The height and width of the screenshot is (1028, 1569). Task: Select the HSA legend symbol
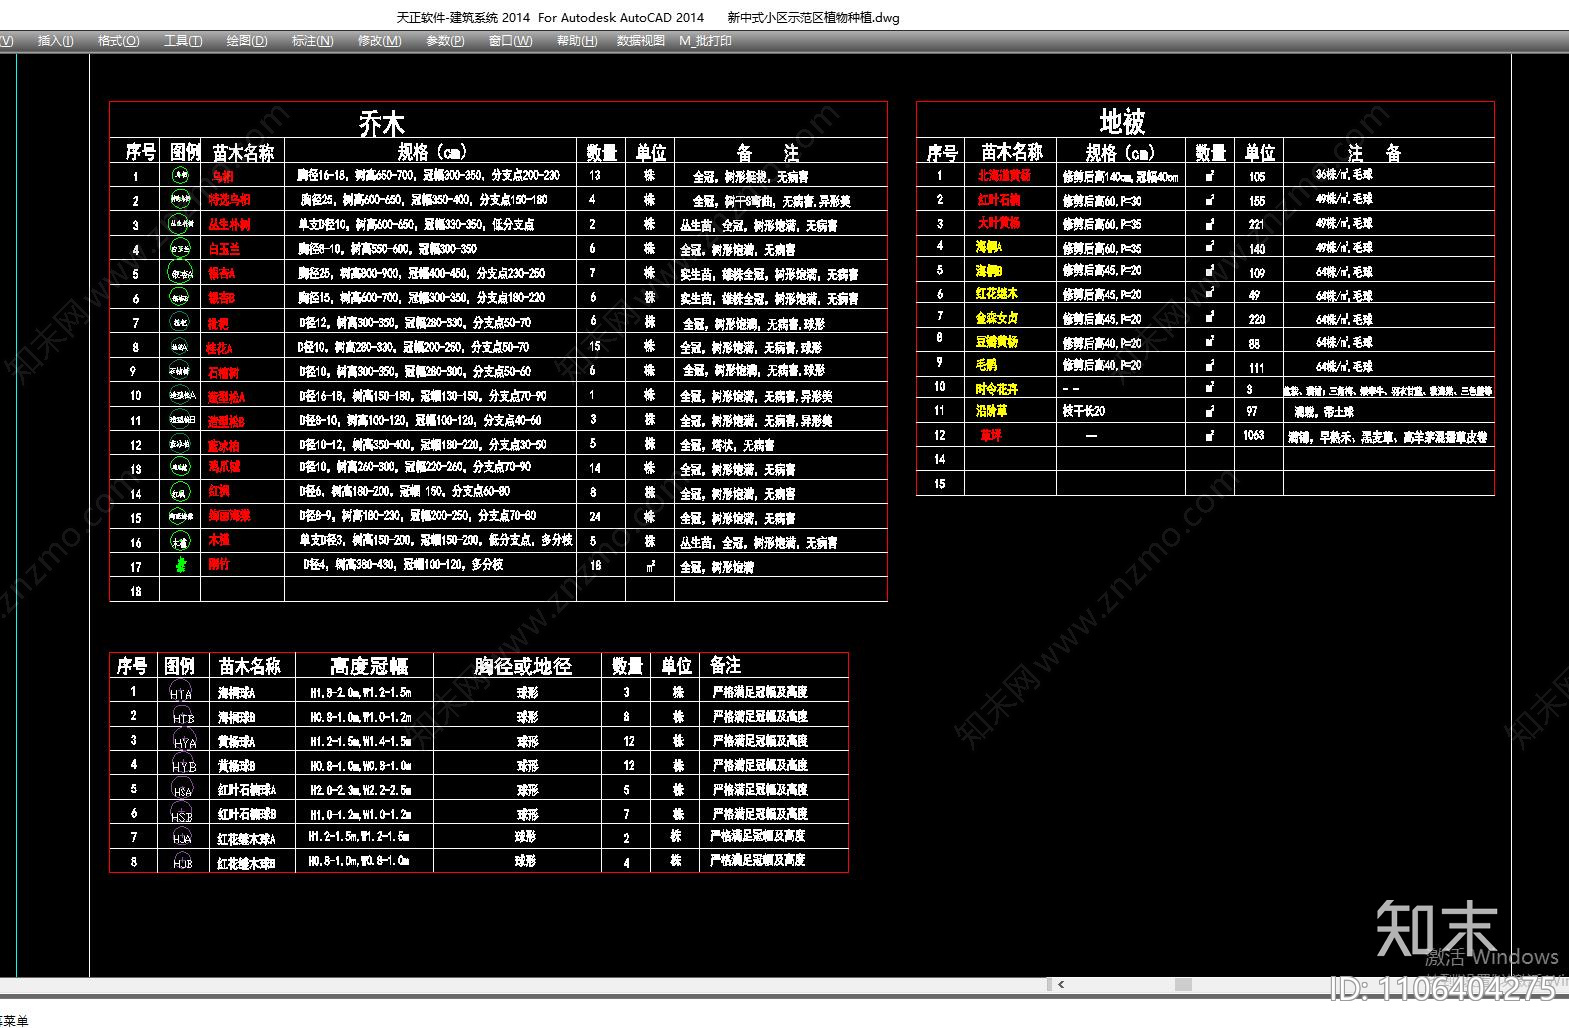tap(182, 789)
